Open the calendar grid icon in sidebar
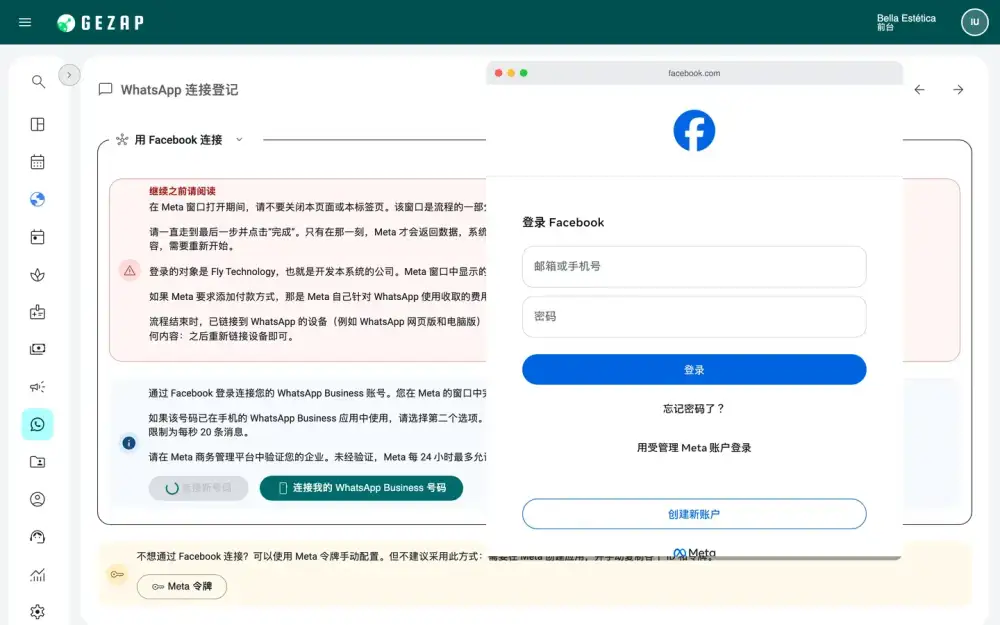The width and height of the screenshot is (1000, 625). [38, 161]
